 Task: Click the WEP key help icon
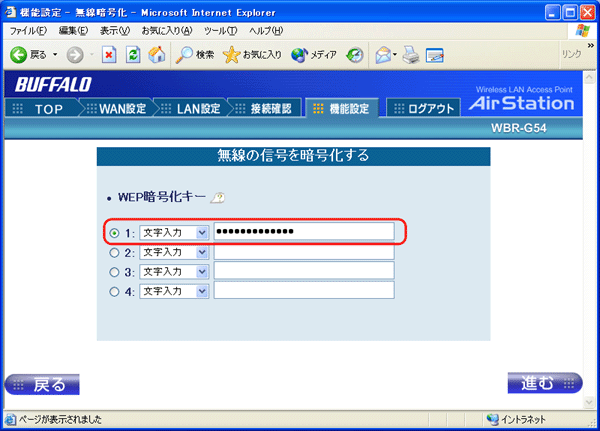[218, 198]
